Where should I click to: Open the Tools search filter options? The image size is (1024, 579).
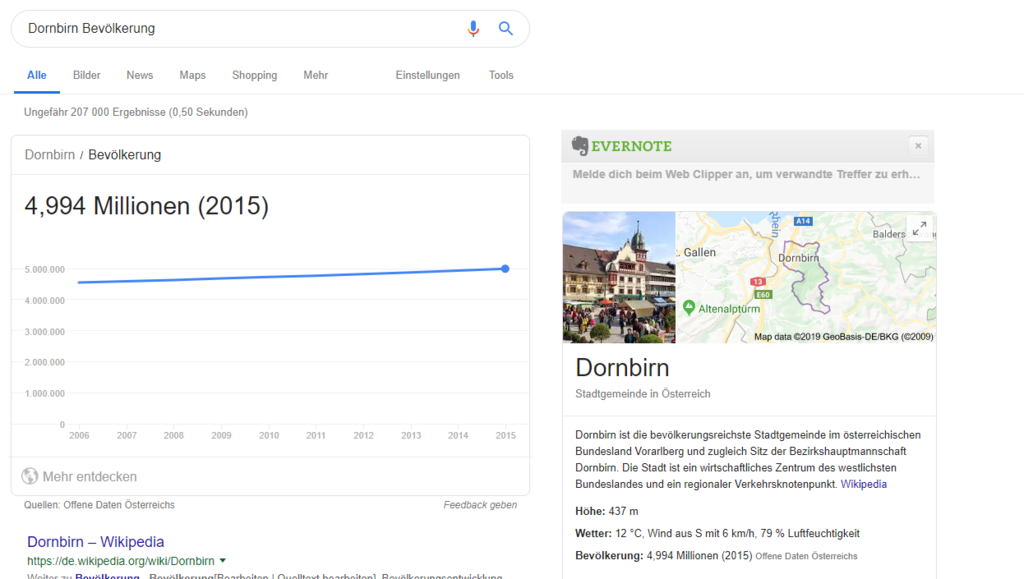(501, 75)
